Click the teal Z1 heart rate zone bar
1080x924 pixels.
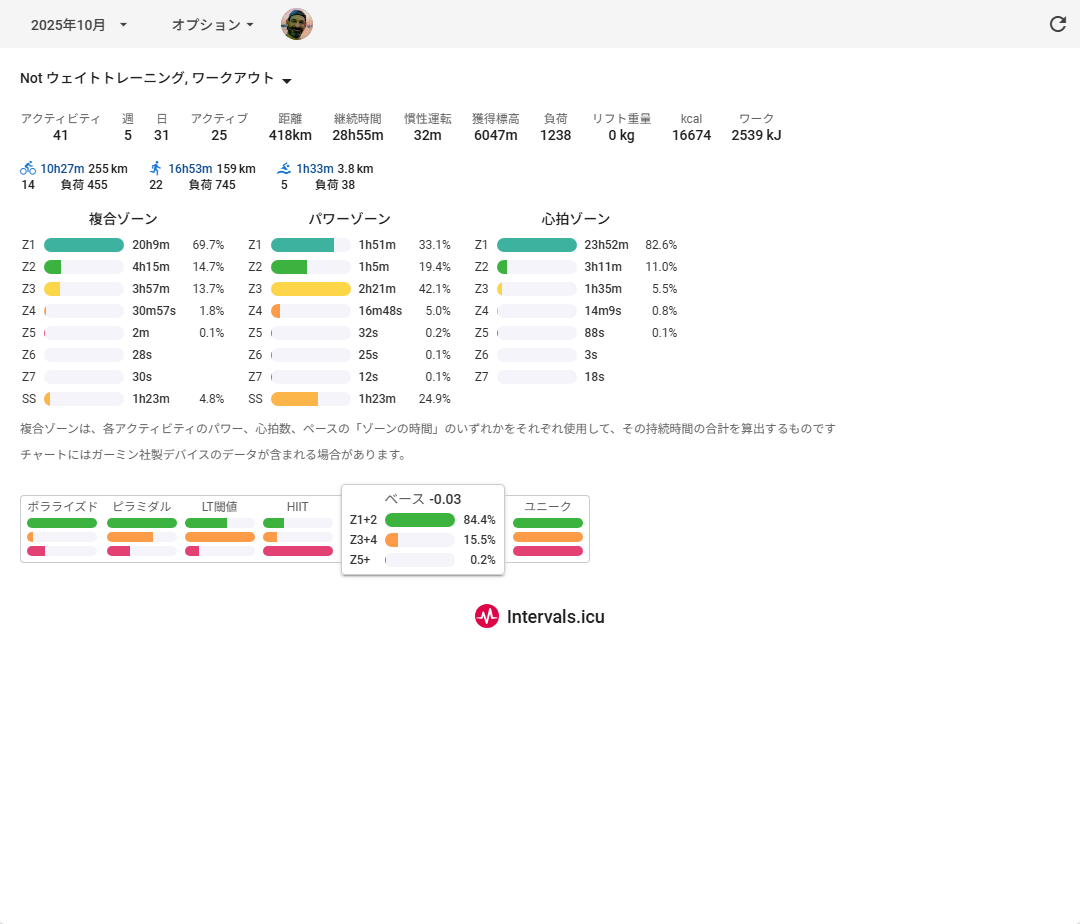[x=537, y=245]
